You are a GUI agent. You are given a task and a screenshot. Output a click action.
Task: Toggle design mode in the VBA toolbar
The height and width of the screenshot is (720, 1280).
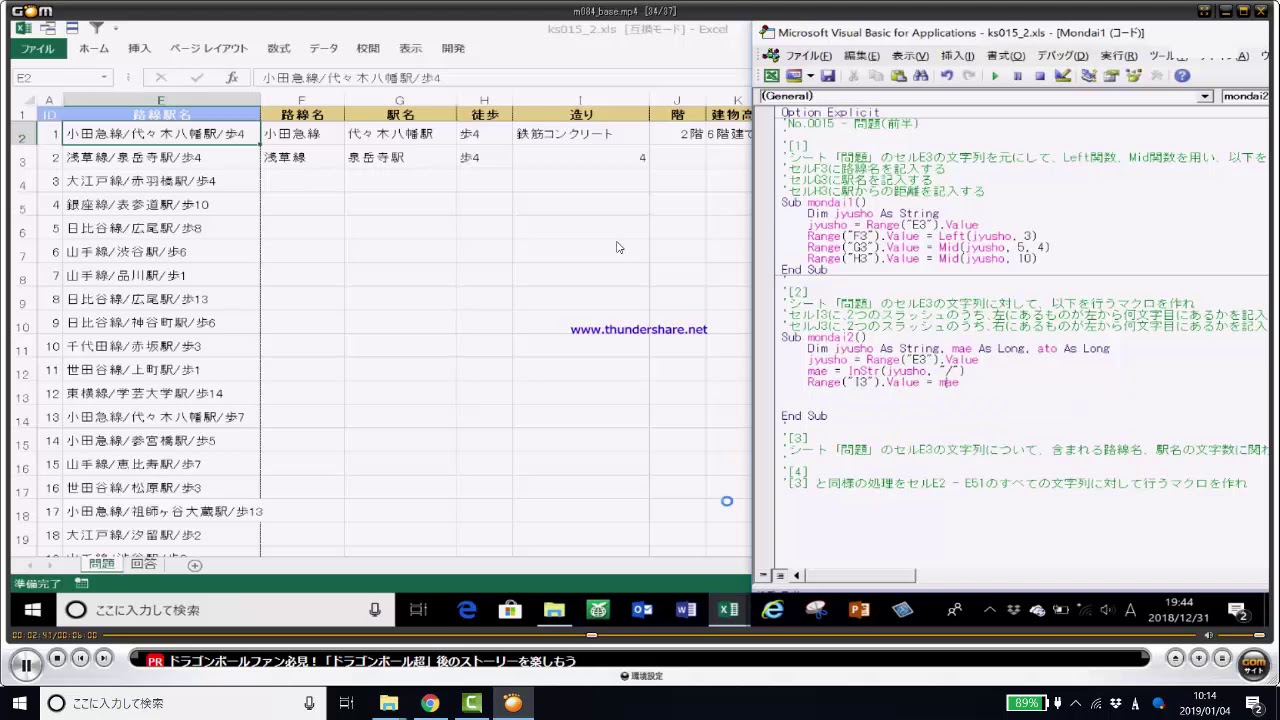[x=1063, y=76]
